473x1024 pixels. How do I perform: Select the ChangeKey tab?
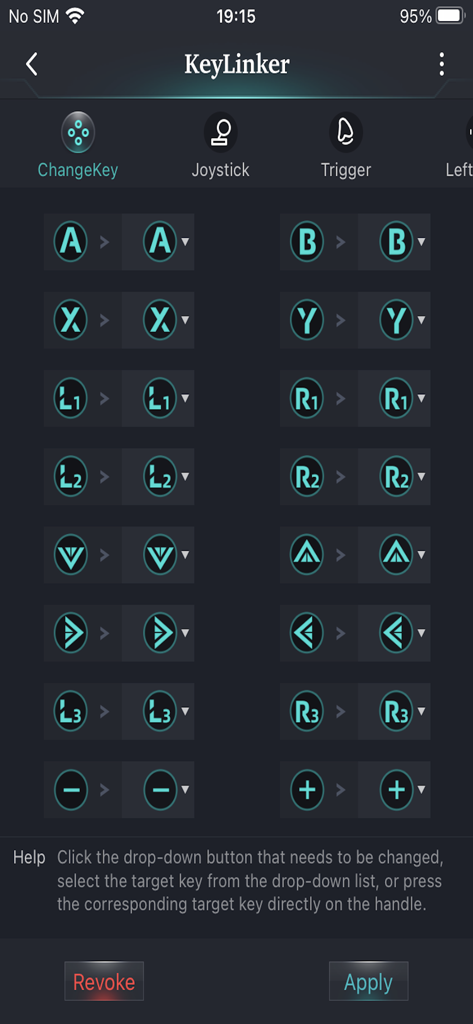pyautogui.click(x=78, y=147)
